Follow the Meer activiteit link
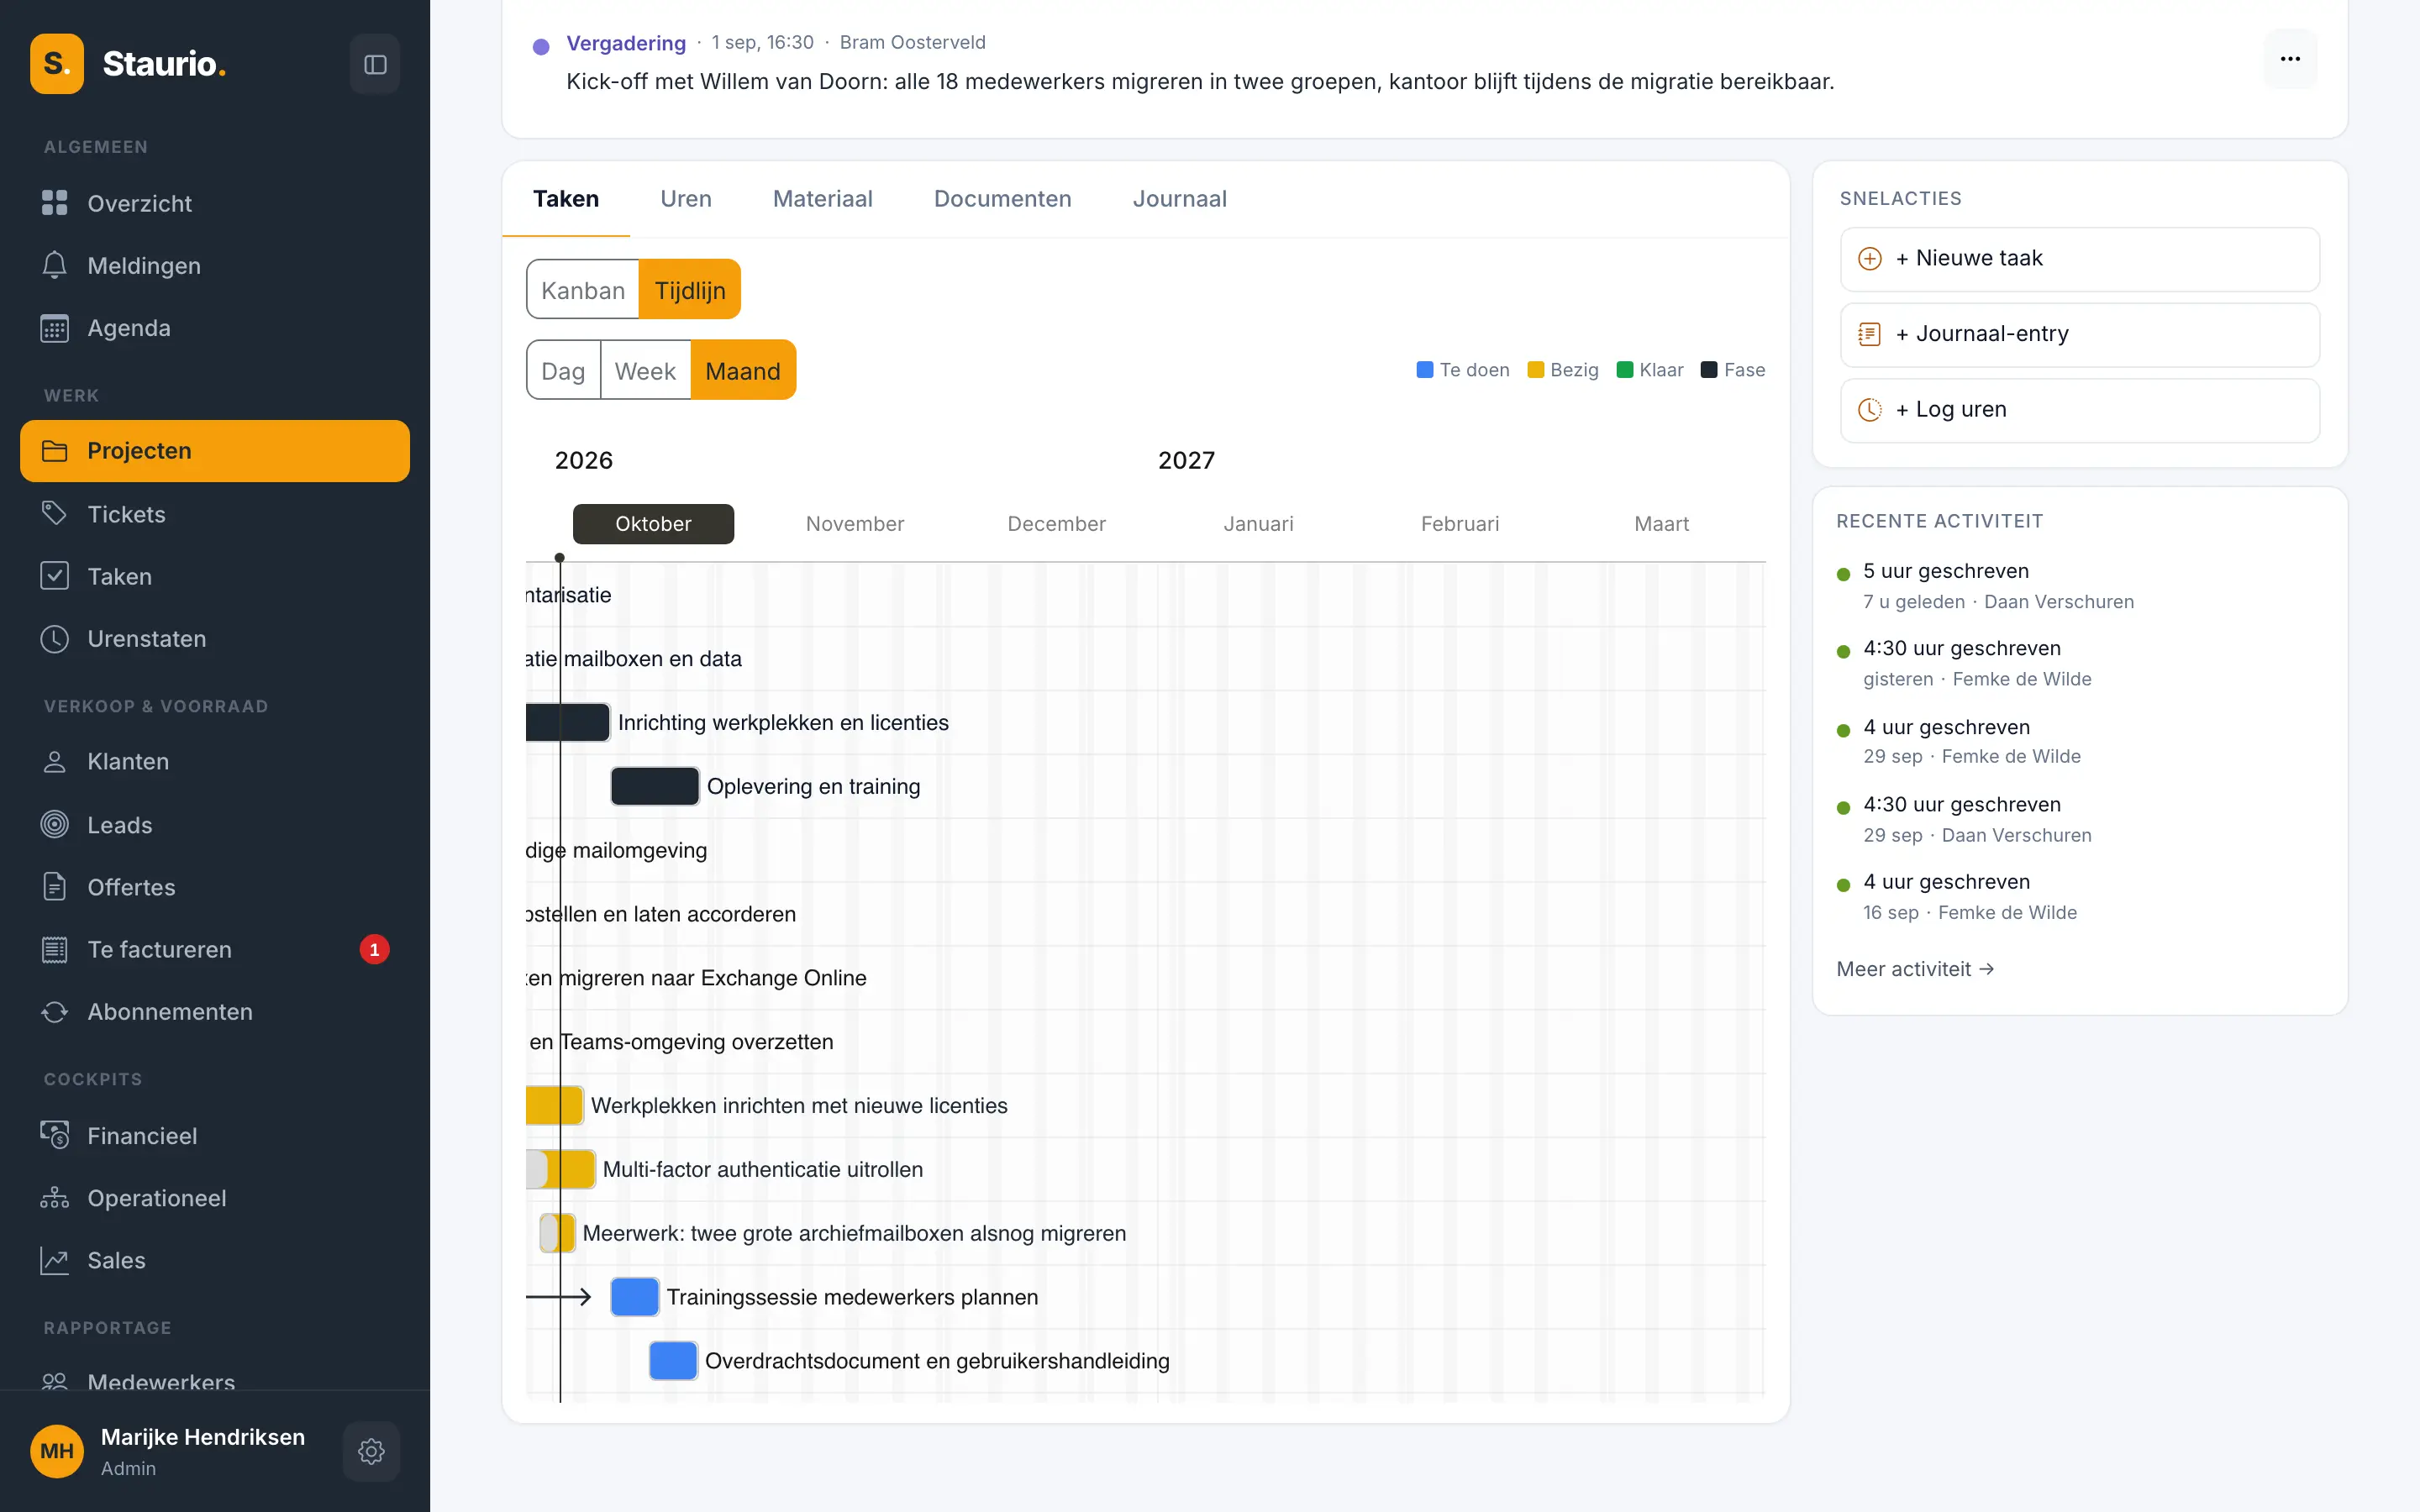This screenshot has width=2420, height=1512. tap(1915, 969)
